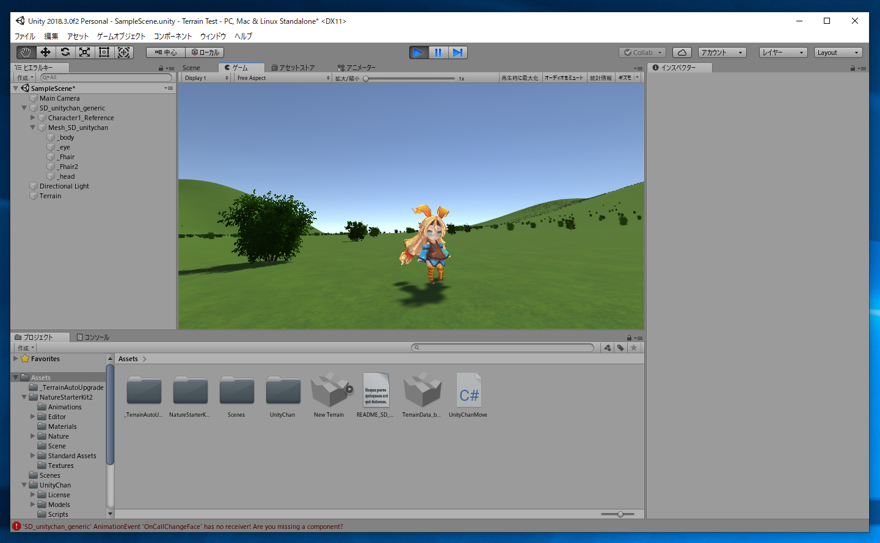This screenshot has width=880, height=543.
Task: Click the Inspector panel lock icon
Action: 852,68
